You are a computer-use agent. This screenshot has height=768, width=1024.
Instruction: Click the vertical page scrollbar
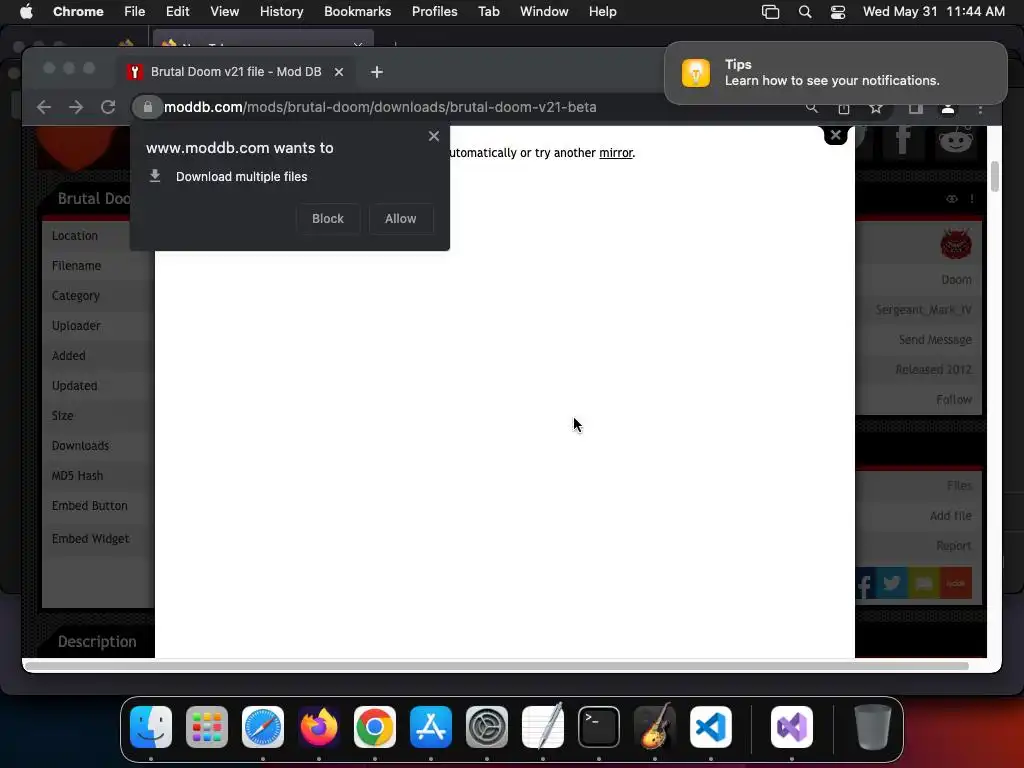click(995, 176)
